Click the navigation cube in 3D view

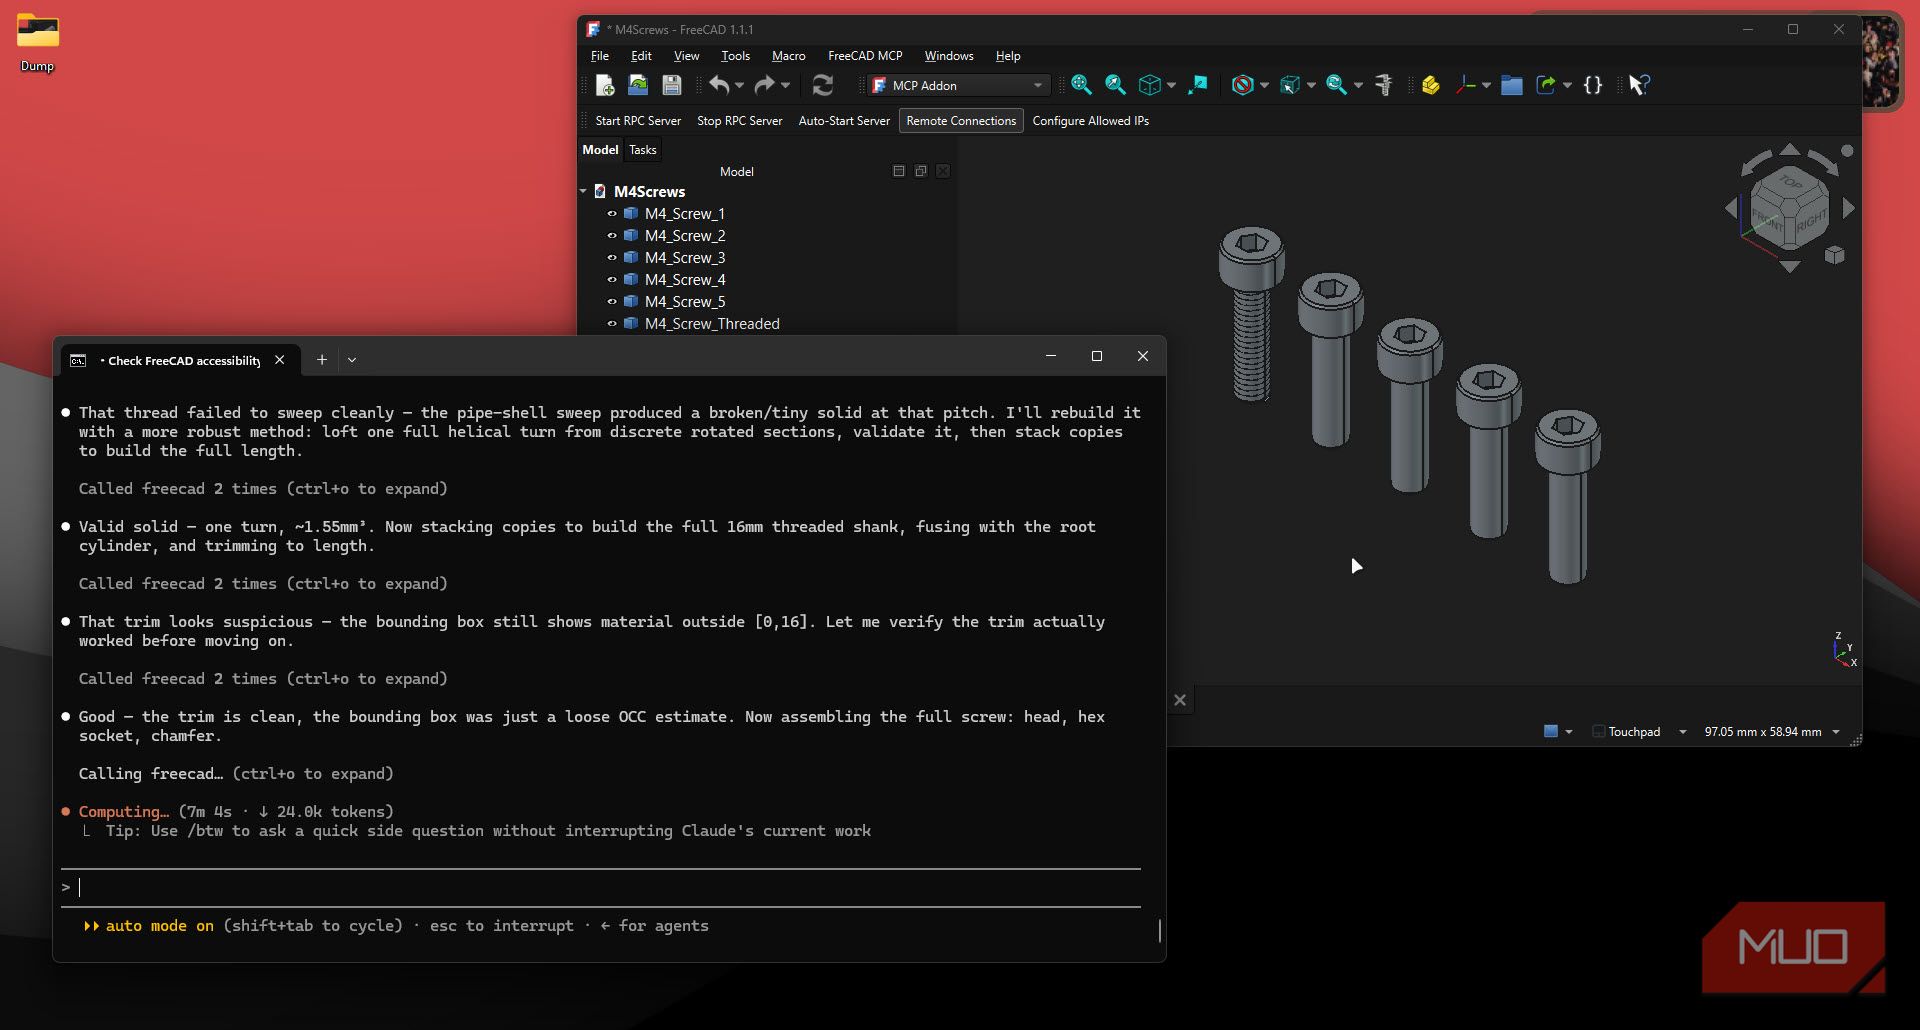pyautogui.click(x=1790, y=208)
